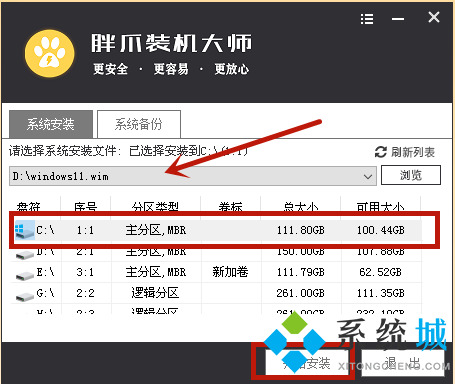
Task: Close the installer window
Action: pyautogui.click(x=434, y=17)
